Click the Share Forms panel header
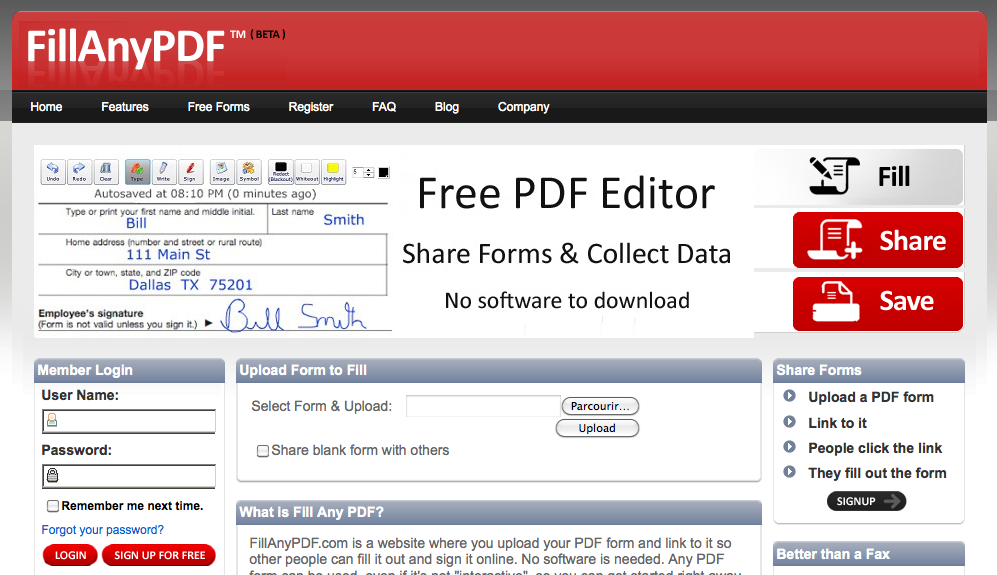The height and width of the screenshot is (575, 997). 869,370
